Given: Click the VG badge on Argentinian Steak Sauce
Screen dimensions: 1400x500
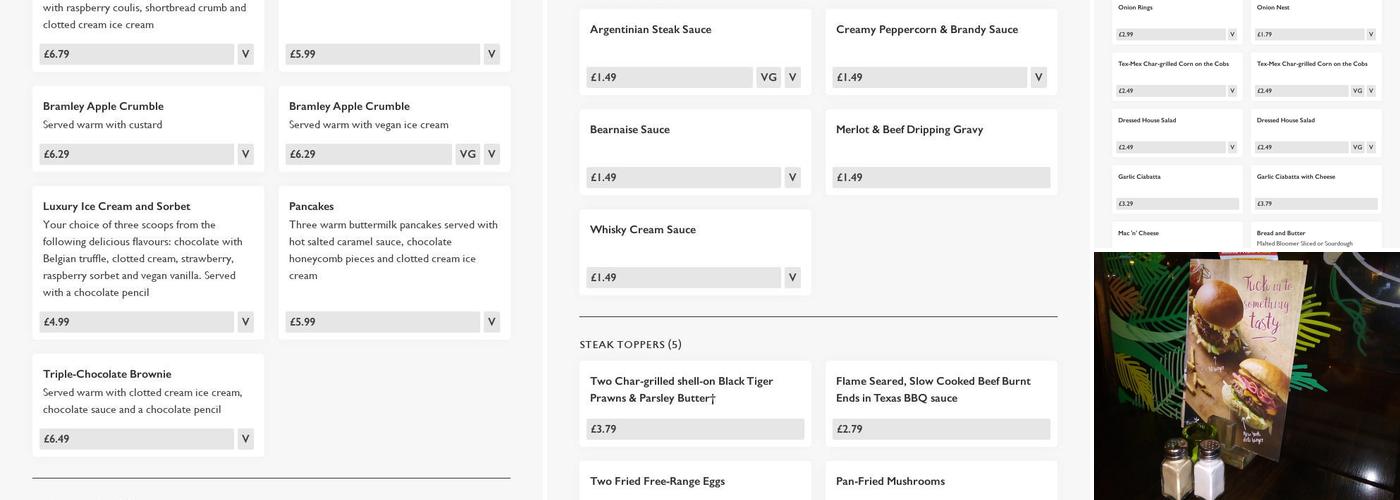Looking at the screenshot, I should tap(768, 77).
